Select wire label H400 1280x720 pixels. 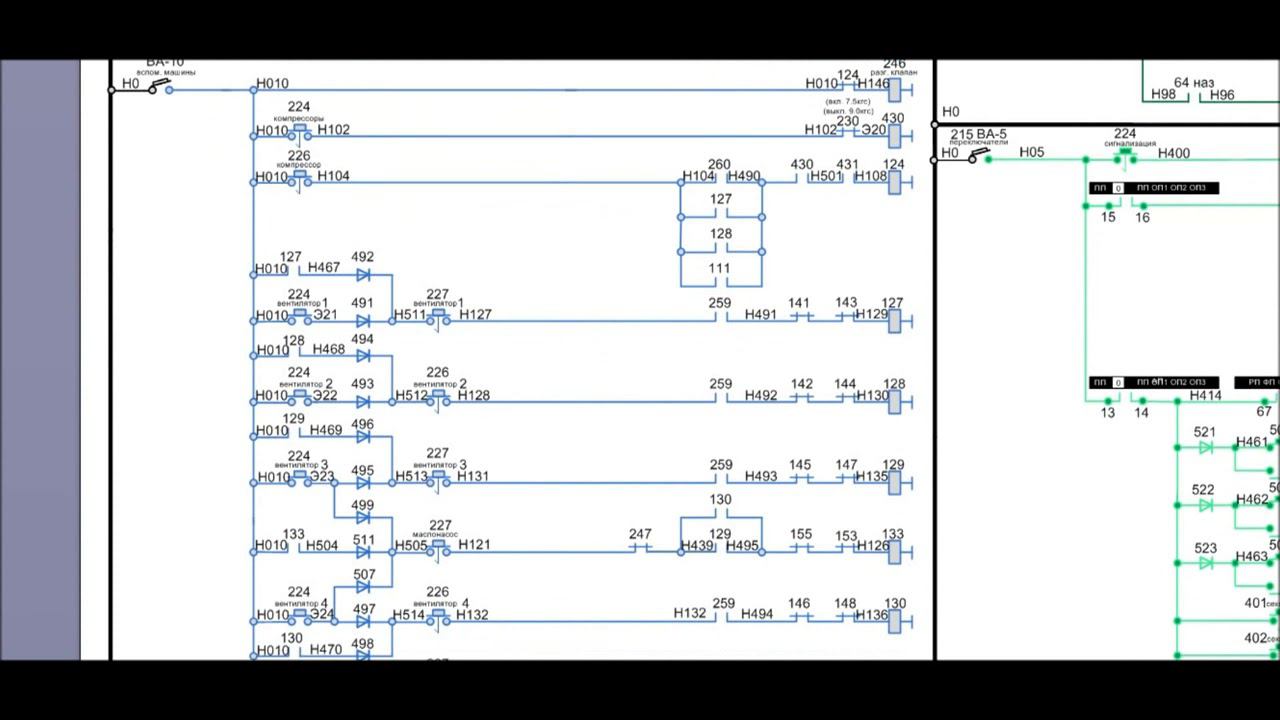(x=1174, y=153)
